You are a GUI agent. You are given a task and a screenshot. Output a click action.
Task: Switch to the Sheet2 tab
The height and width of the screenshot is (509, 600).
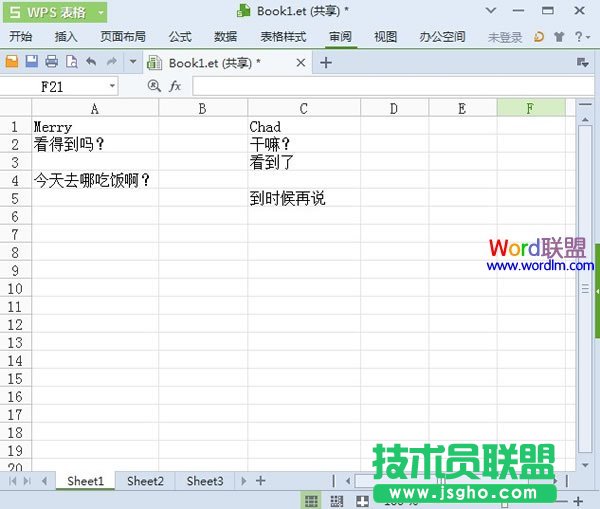click(145, 481)
